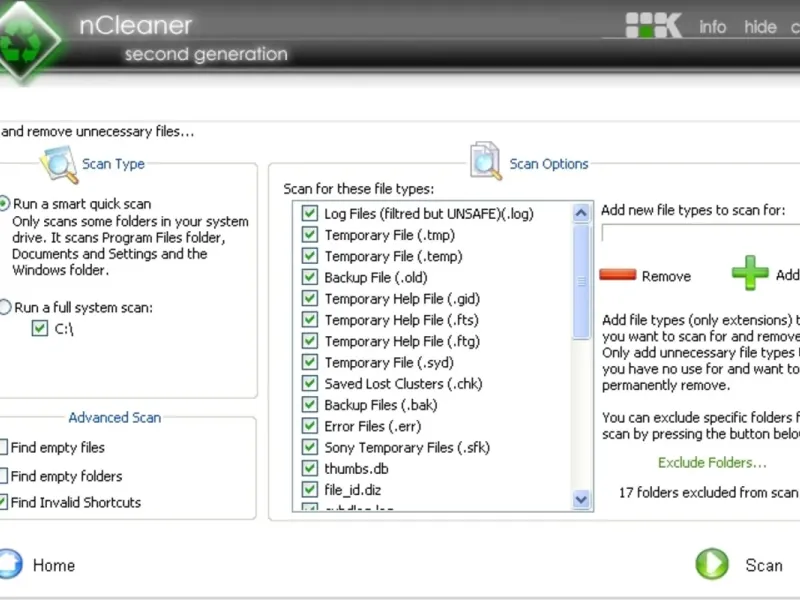Click the Scan button text
This screenshot has width=800, height=600.
[764, 565]
